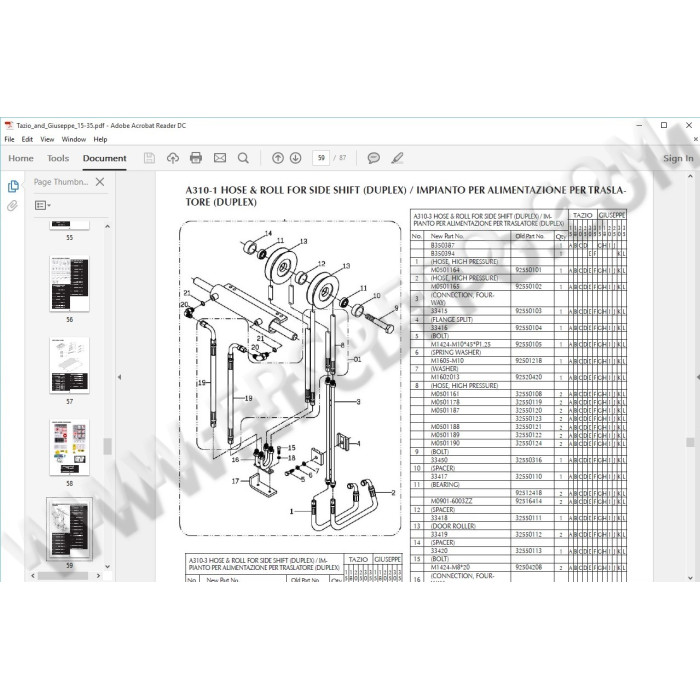Expand the right tools pane arrow
The width and height of the screenshot is (700, 700).
(x=698, y=377)
